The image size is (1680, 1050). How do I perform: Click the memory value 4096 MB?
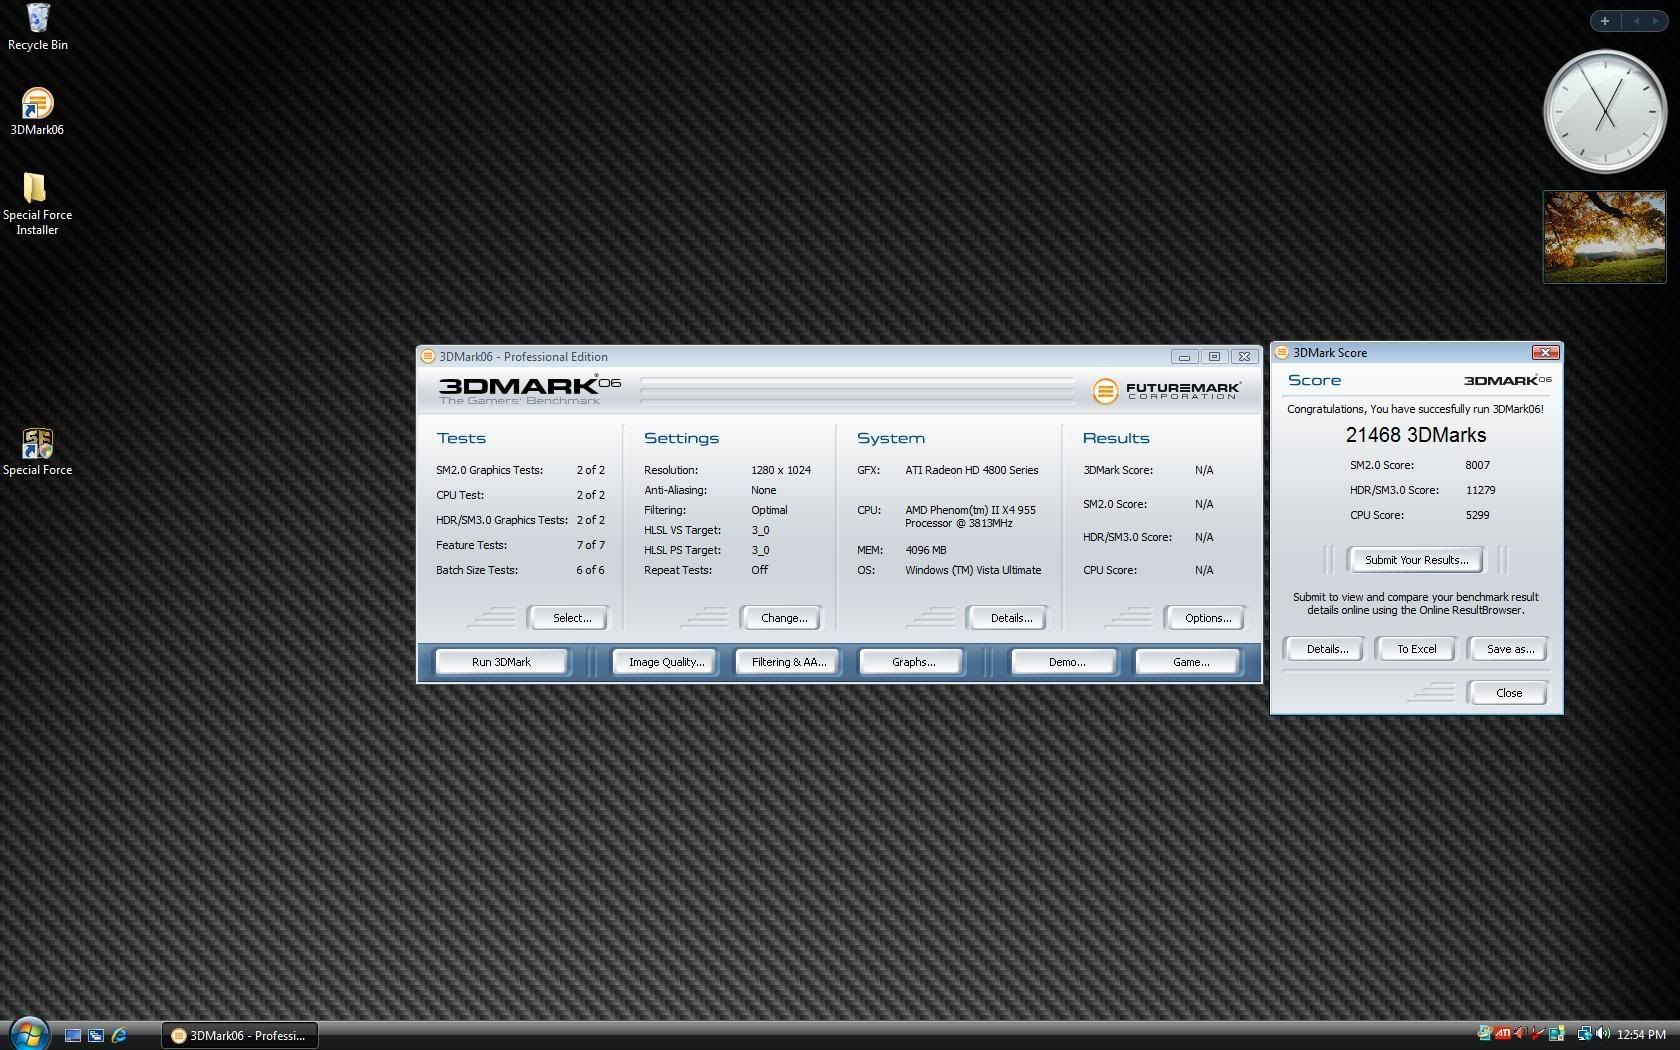coord(925,550)
